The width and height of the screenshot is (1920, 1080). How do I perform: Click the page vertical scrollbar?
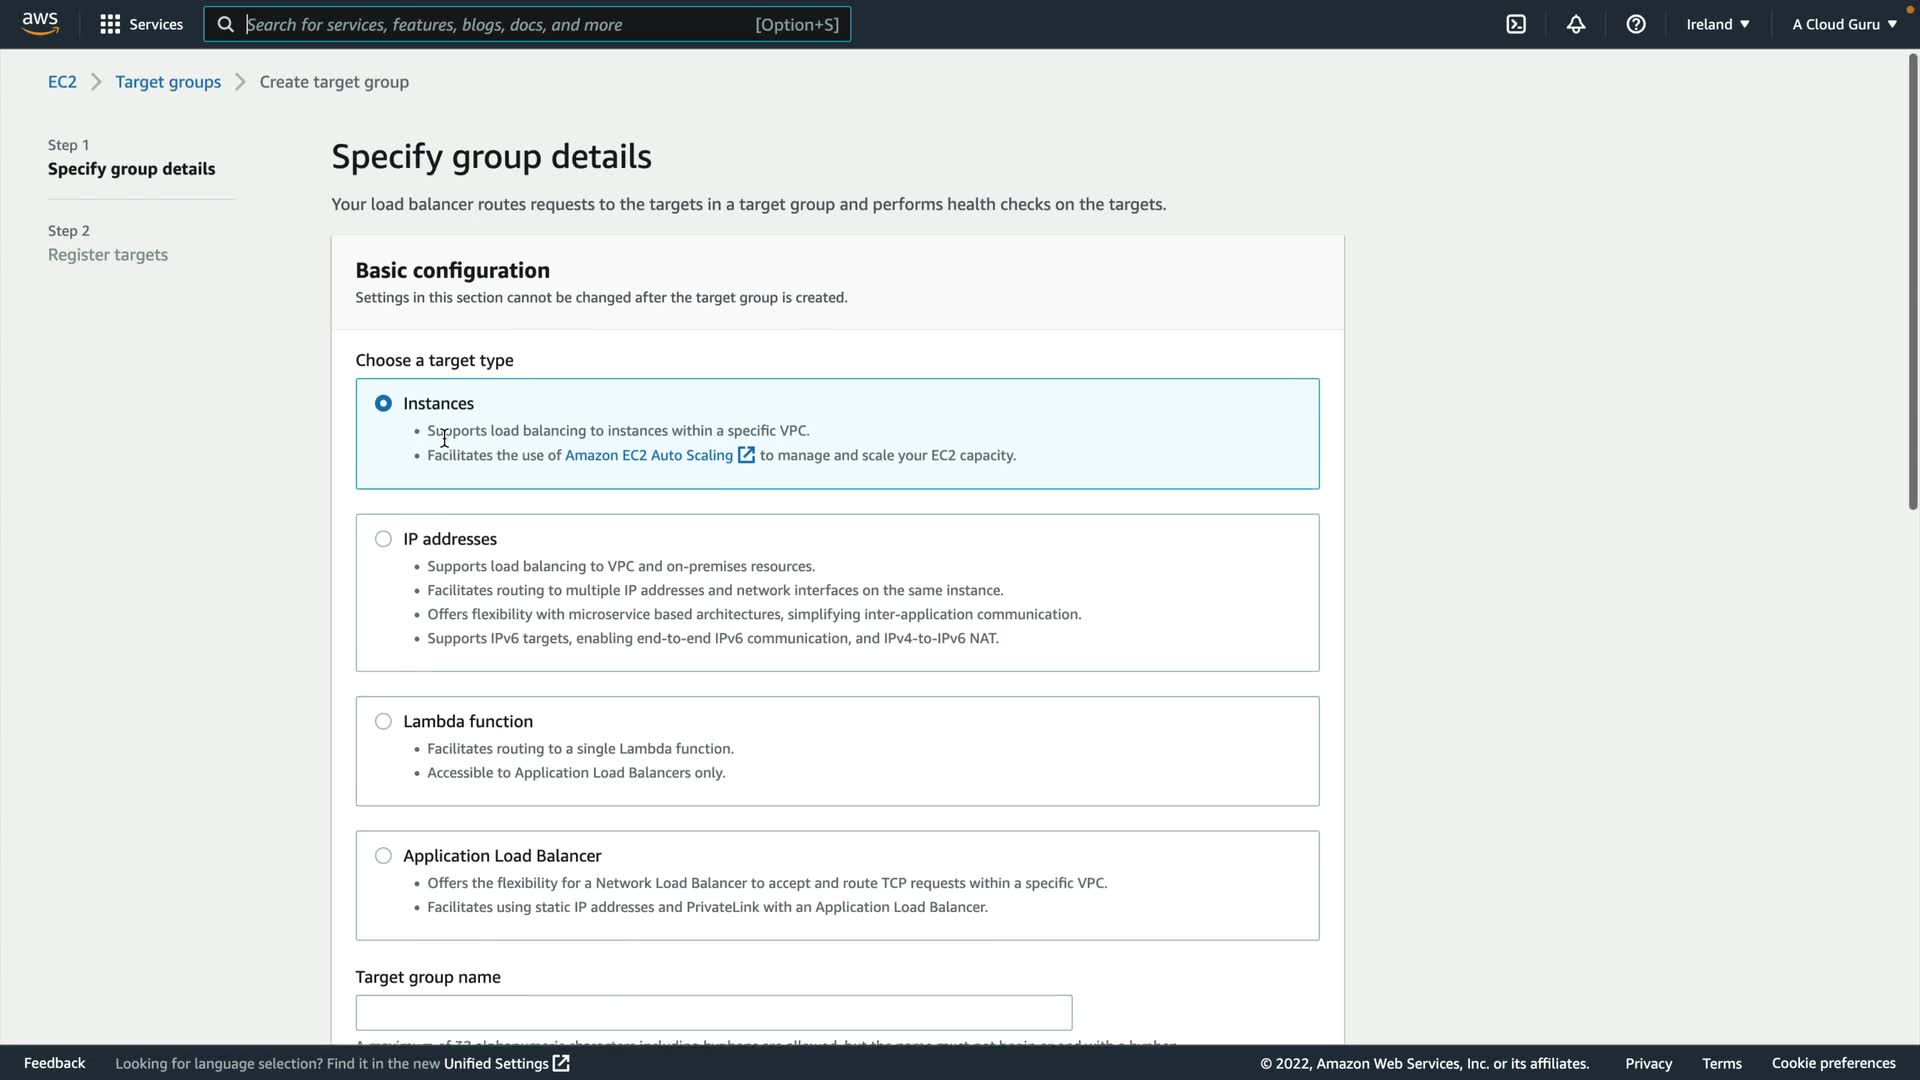tap(1912, 280)
